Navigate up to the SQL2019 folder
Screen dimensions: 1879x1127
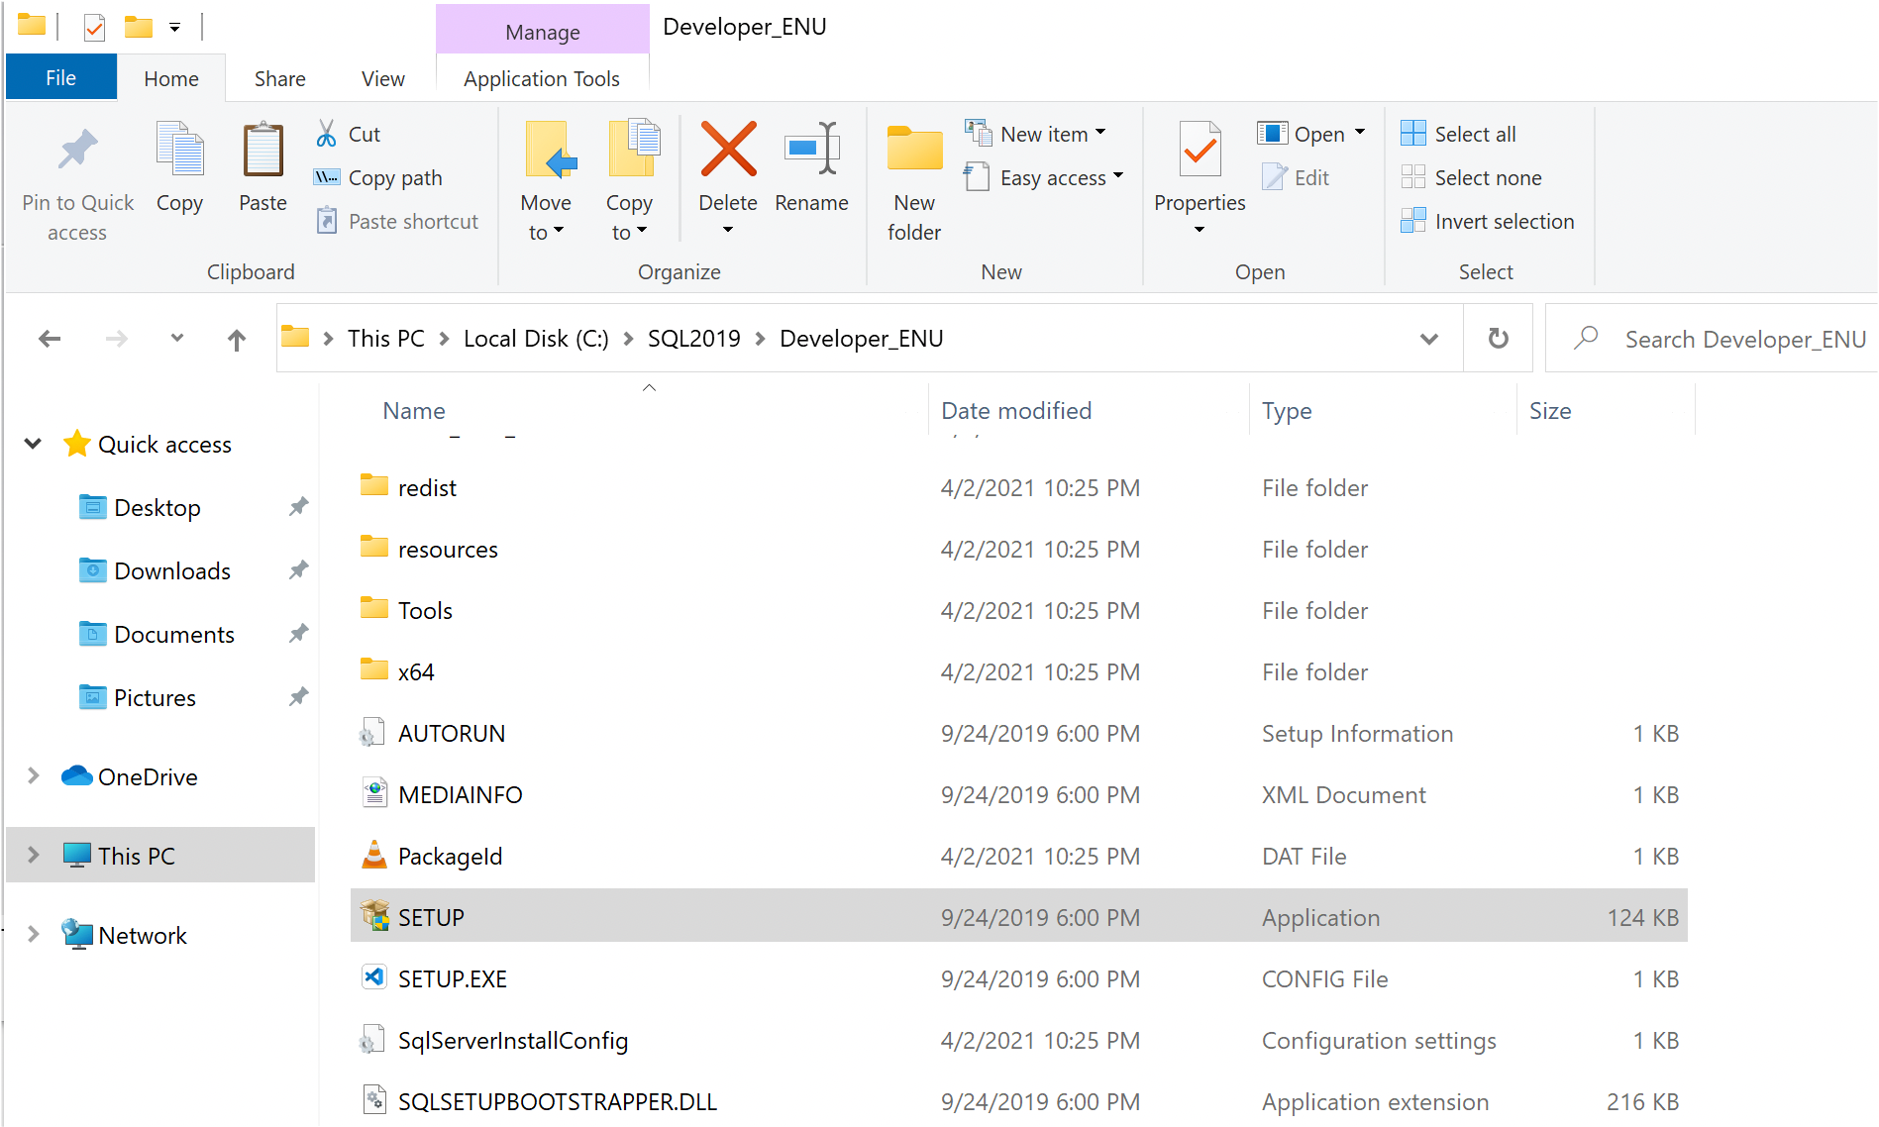point(236,338)
